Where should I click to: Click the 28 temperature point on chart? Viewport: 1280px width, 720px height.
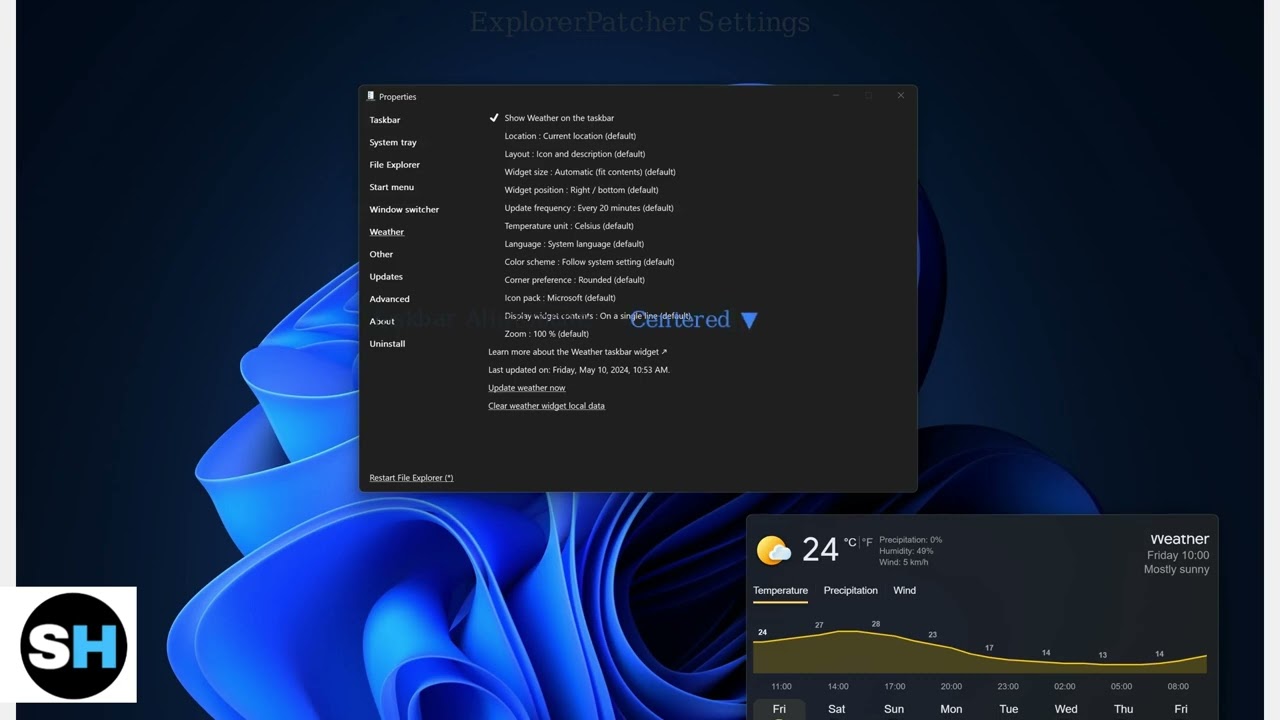[875, 624]
